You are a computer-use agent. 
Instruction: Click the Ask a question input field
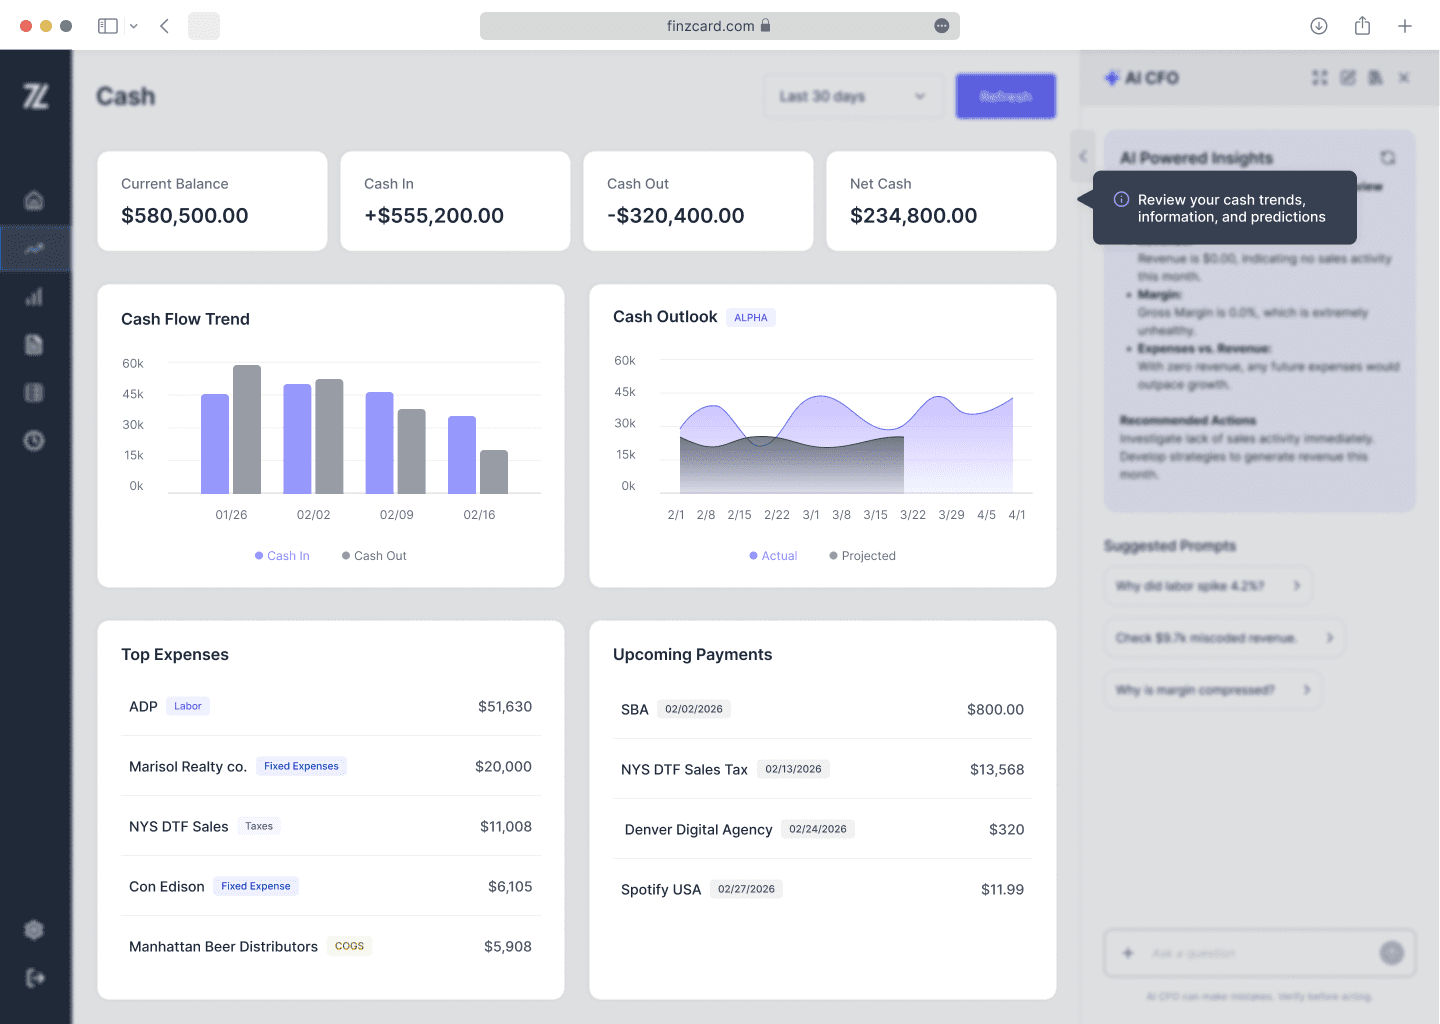pyautogui.click(x=1260, y=953)
